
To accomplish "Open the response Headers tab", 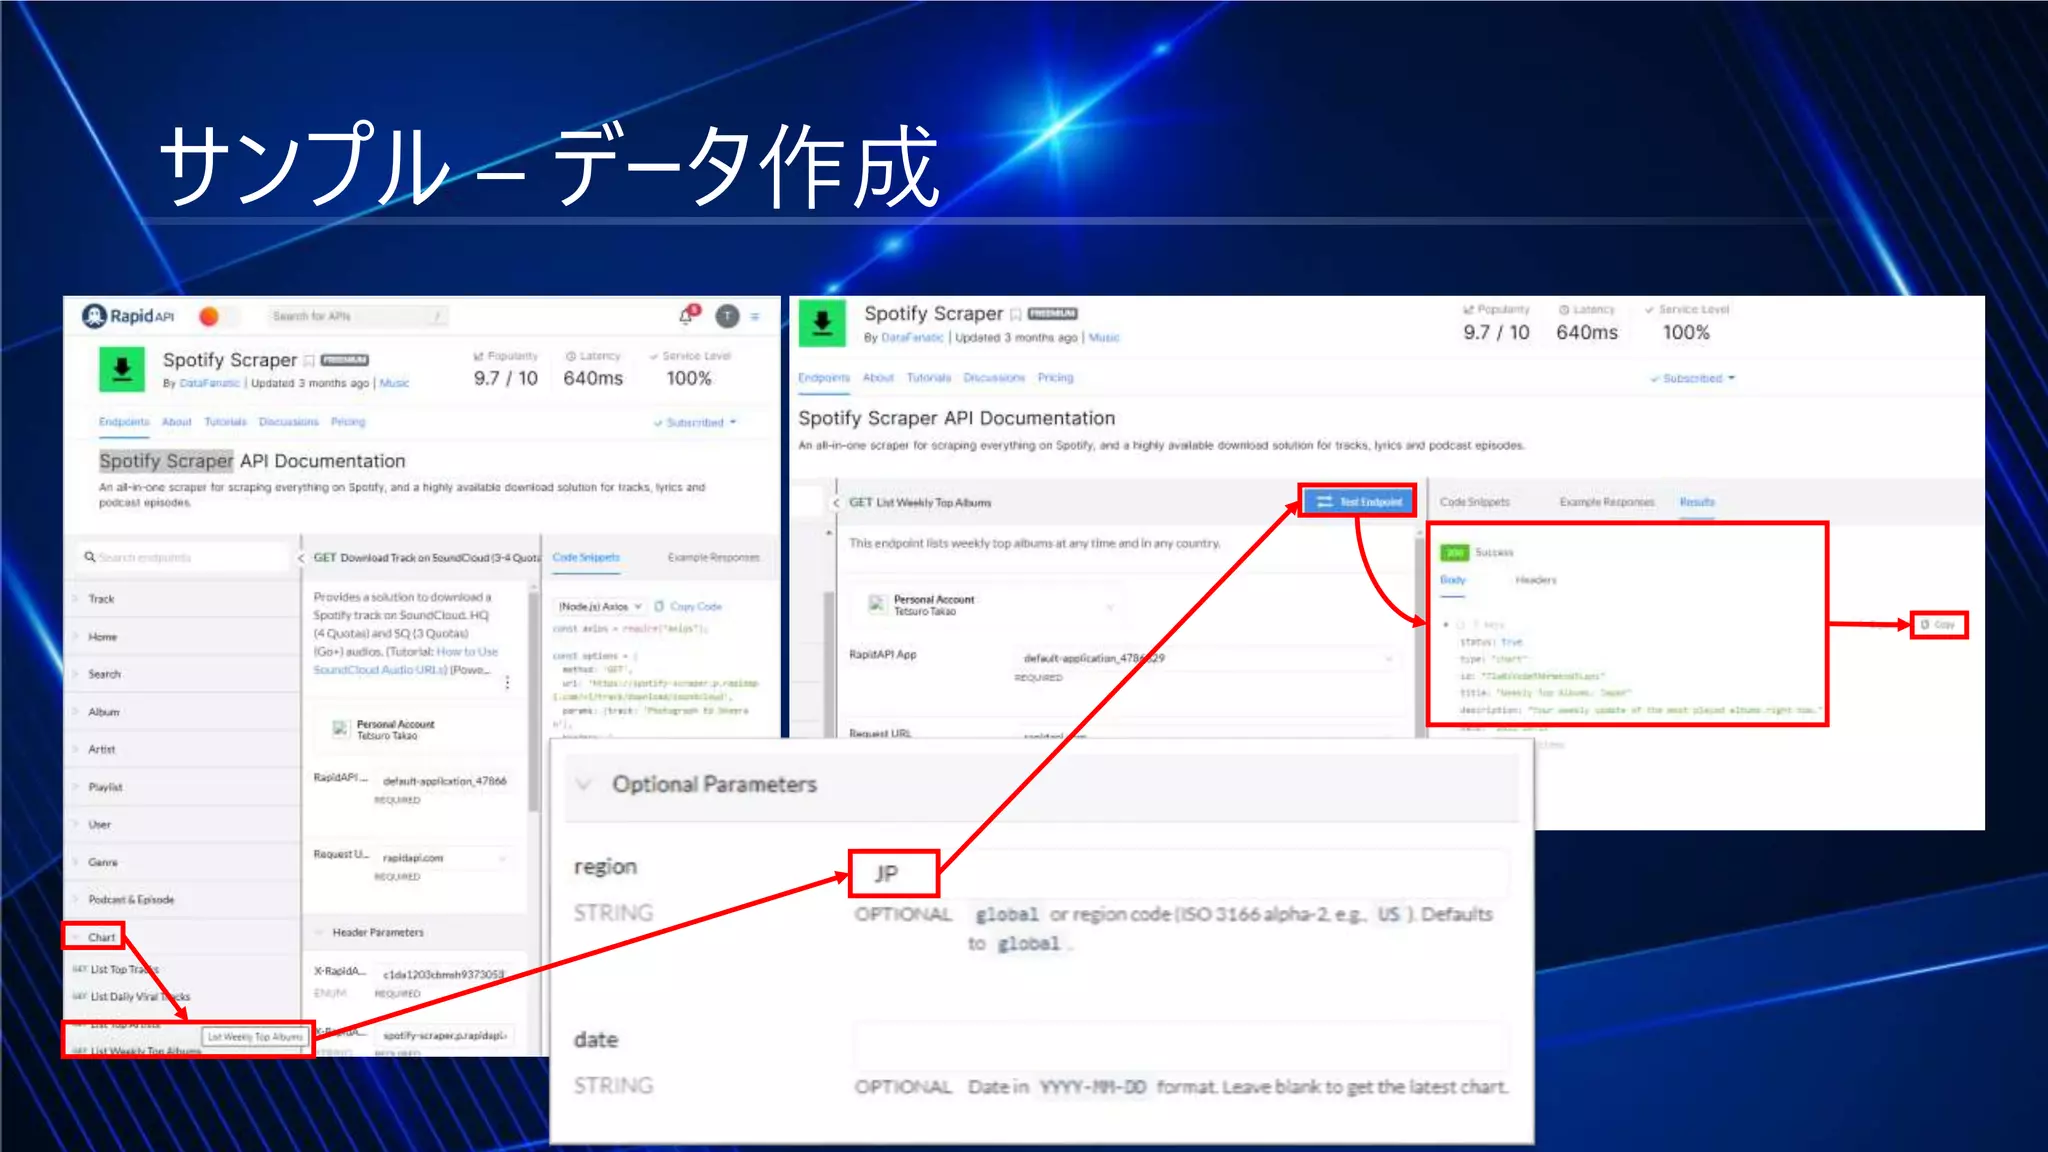I will pyautogui.click(x=1535, y=580).
